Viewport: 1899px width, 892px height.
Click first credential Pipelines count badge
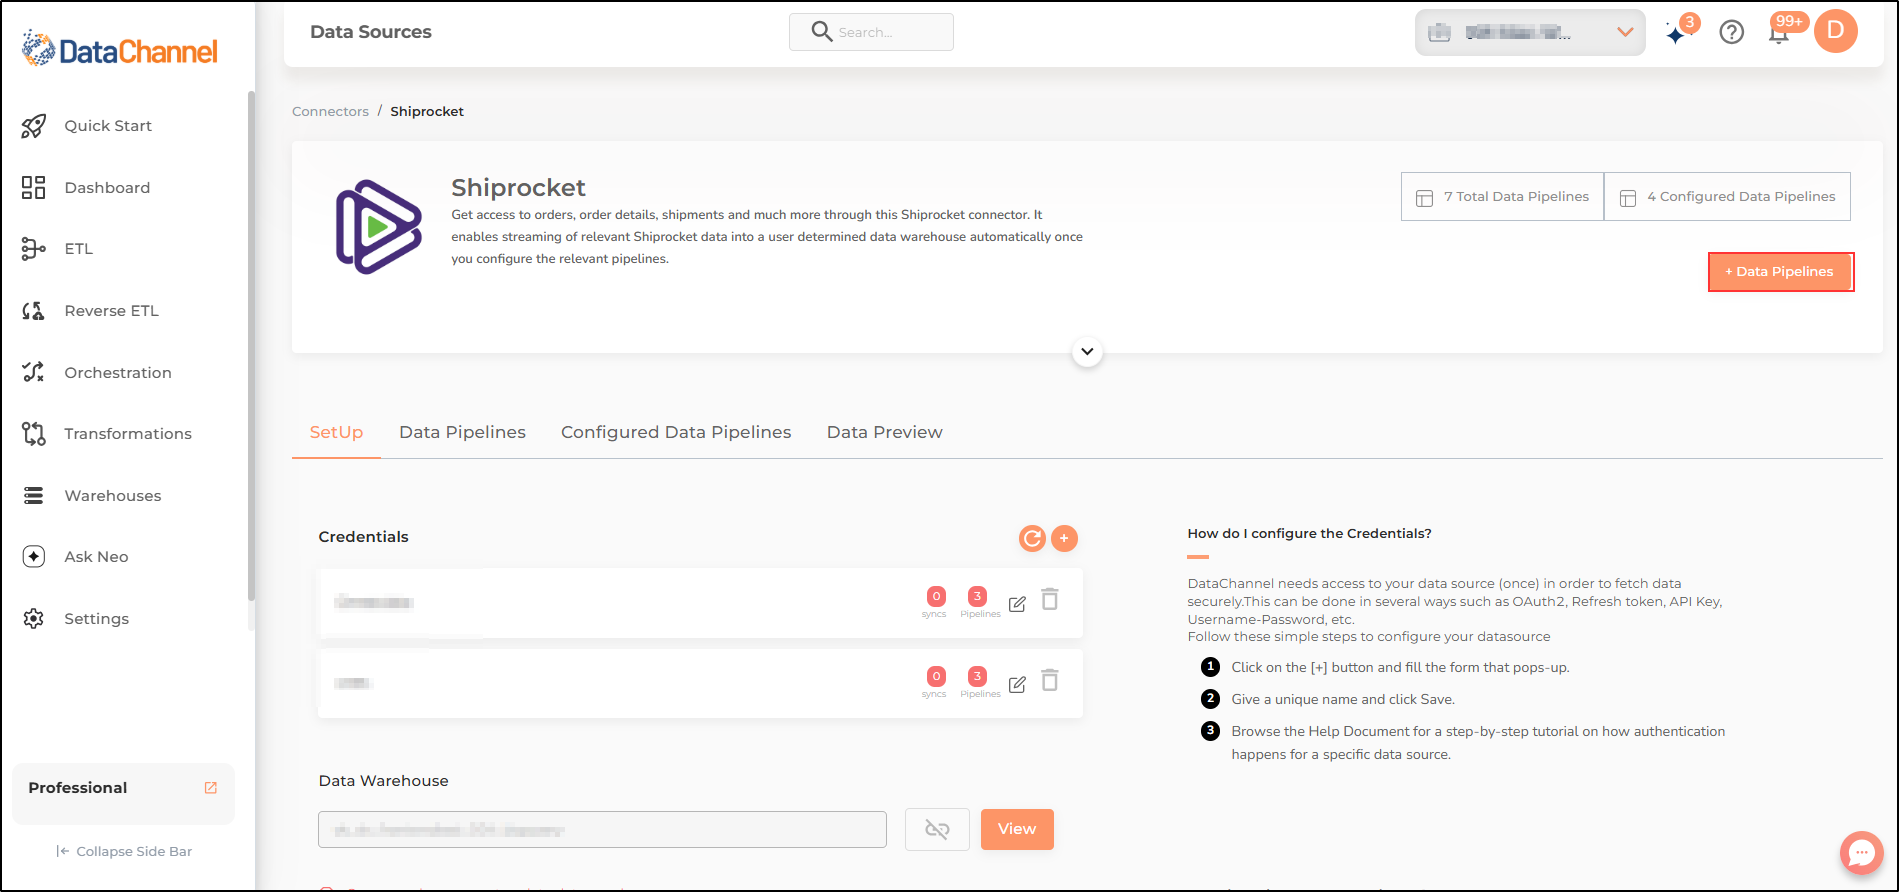click(x=977, y=597)
